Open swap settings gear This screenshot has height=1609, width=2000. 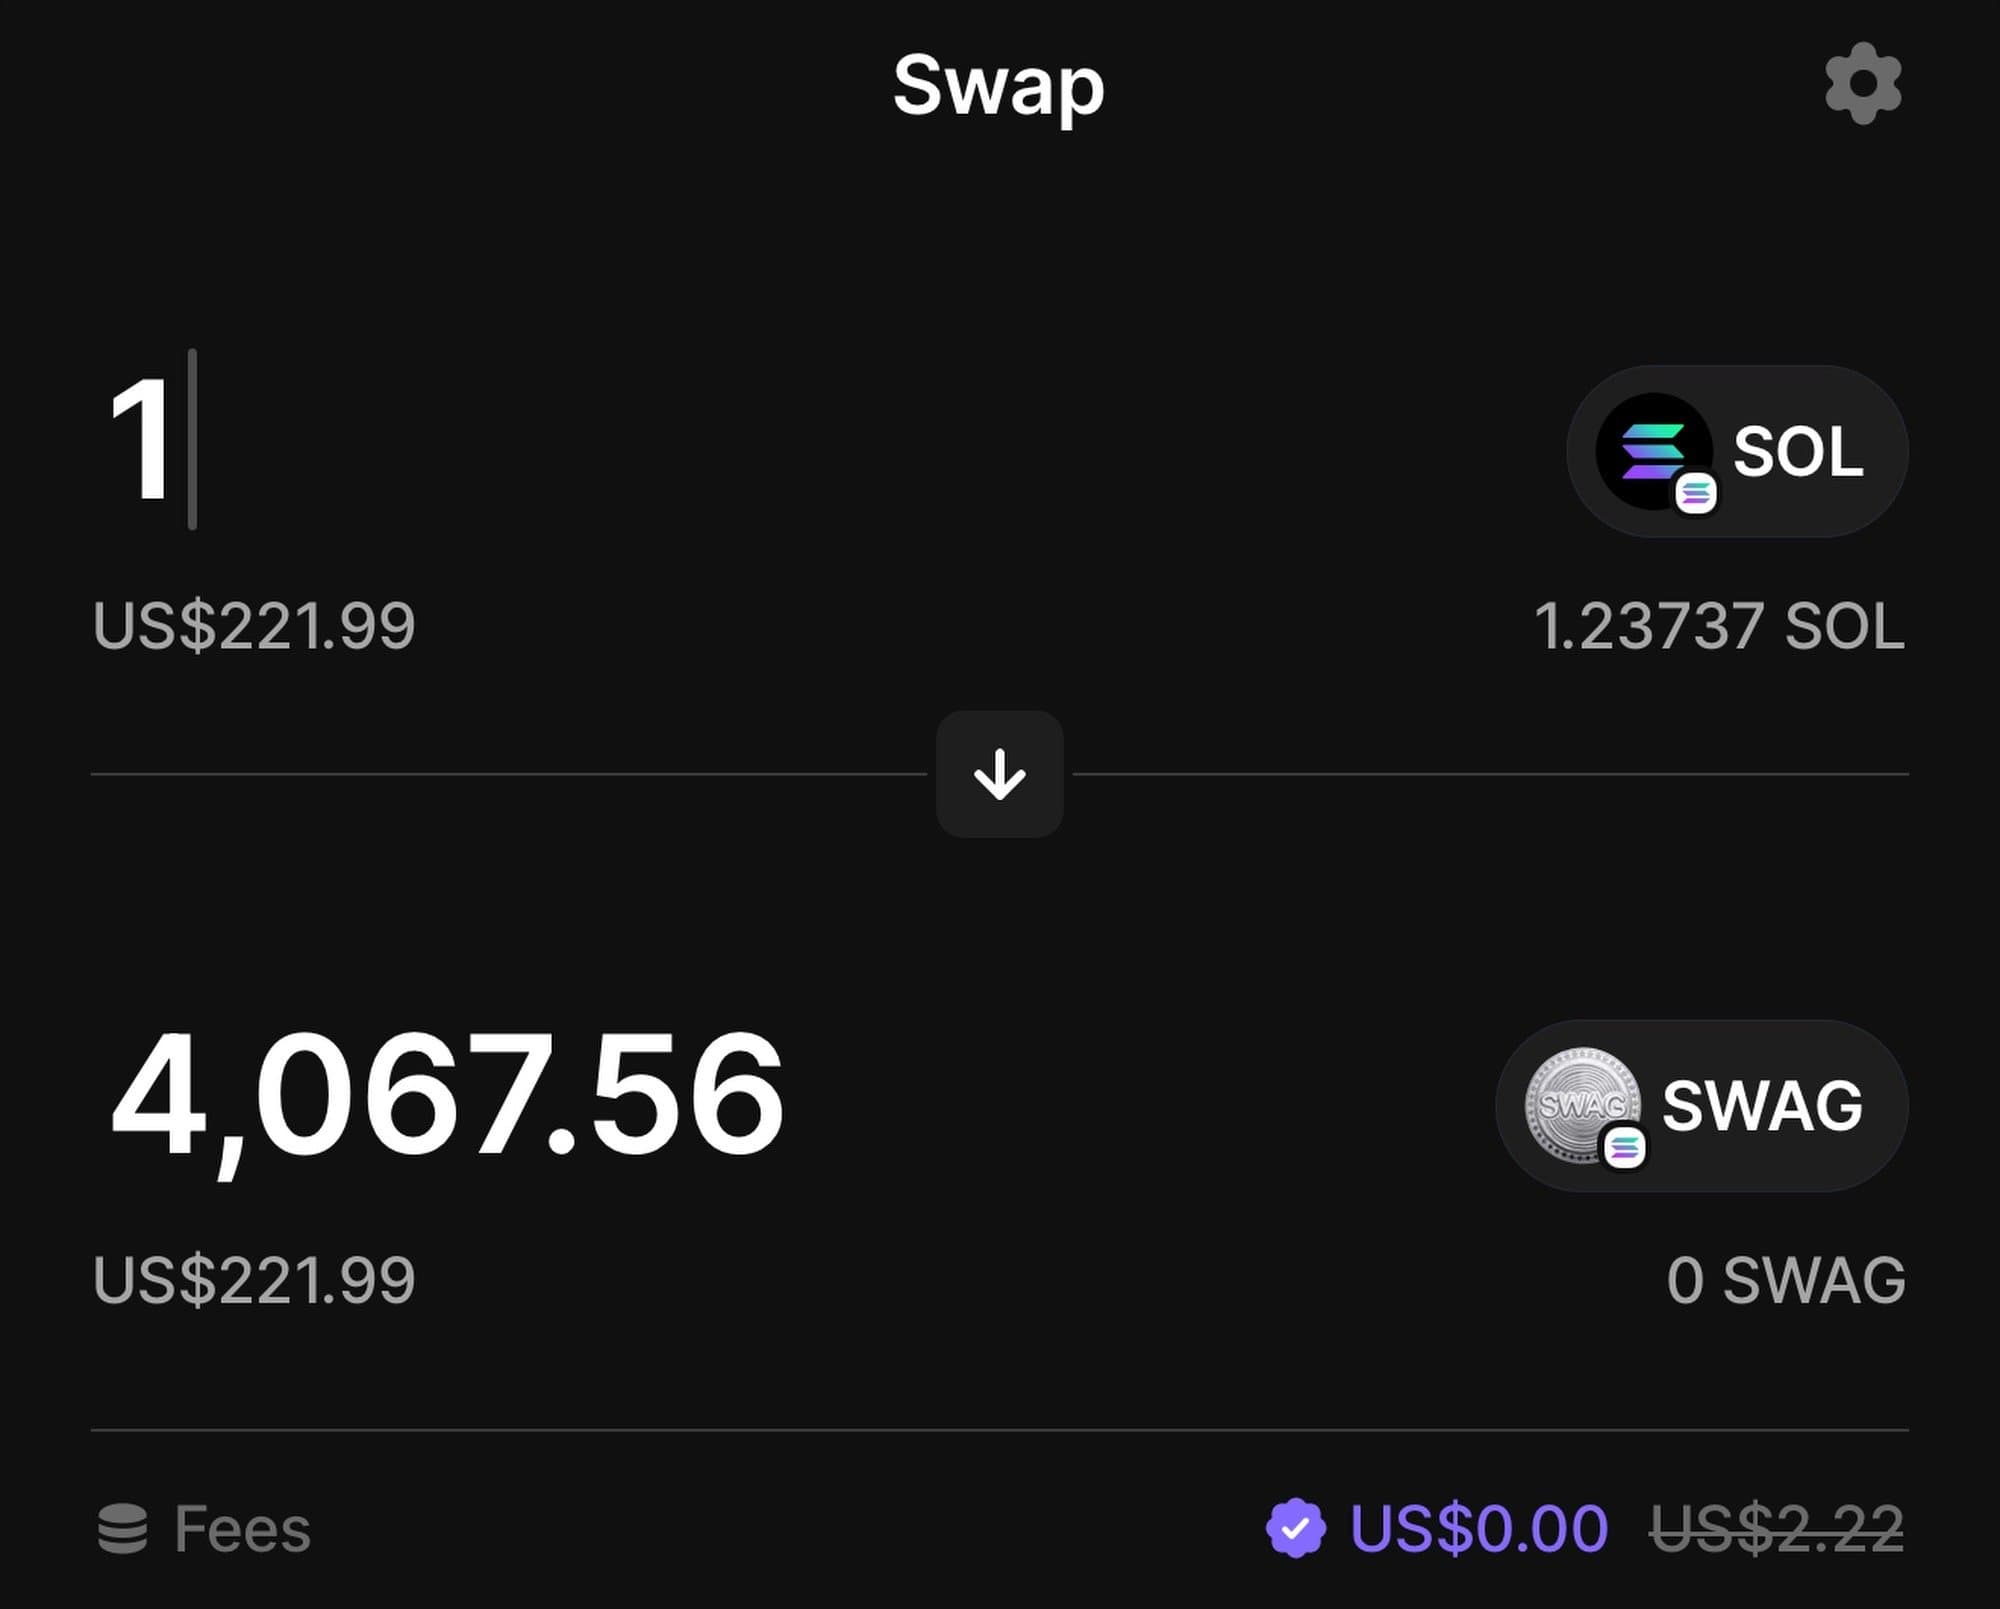(1862, 83)
